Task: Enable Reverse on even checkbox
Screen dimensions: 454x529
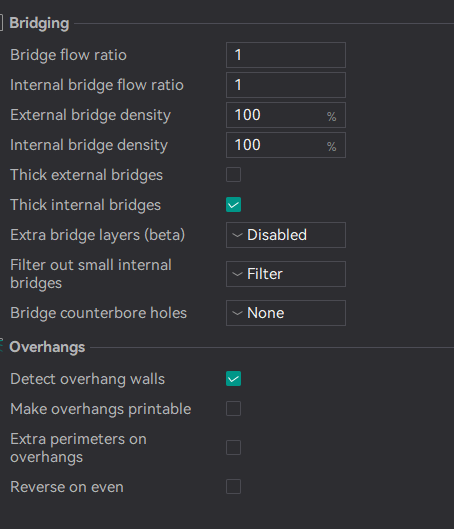Action: coord(233,486)
